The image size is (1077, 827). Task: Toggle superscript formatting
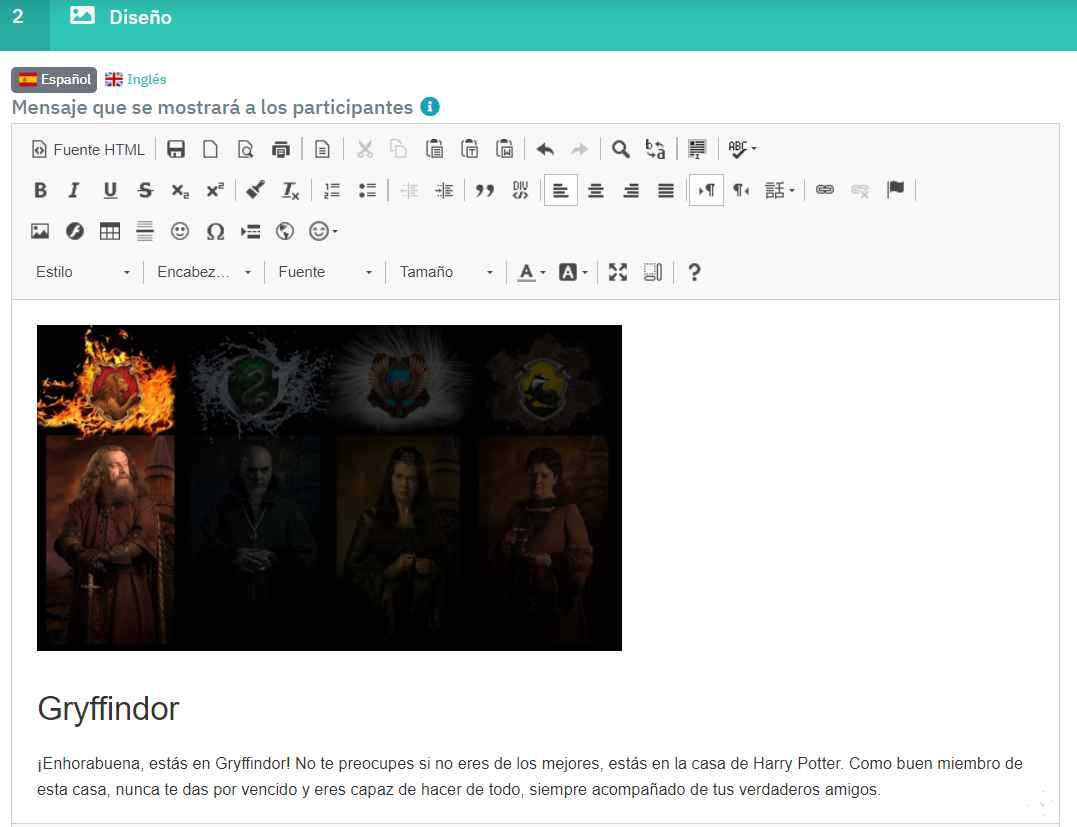click(x=215, y=190)
